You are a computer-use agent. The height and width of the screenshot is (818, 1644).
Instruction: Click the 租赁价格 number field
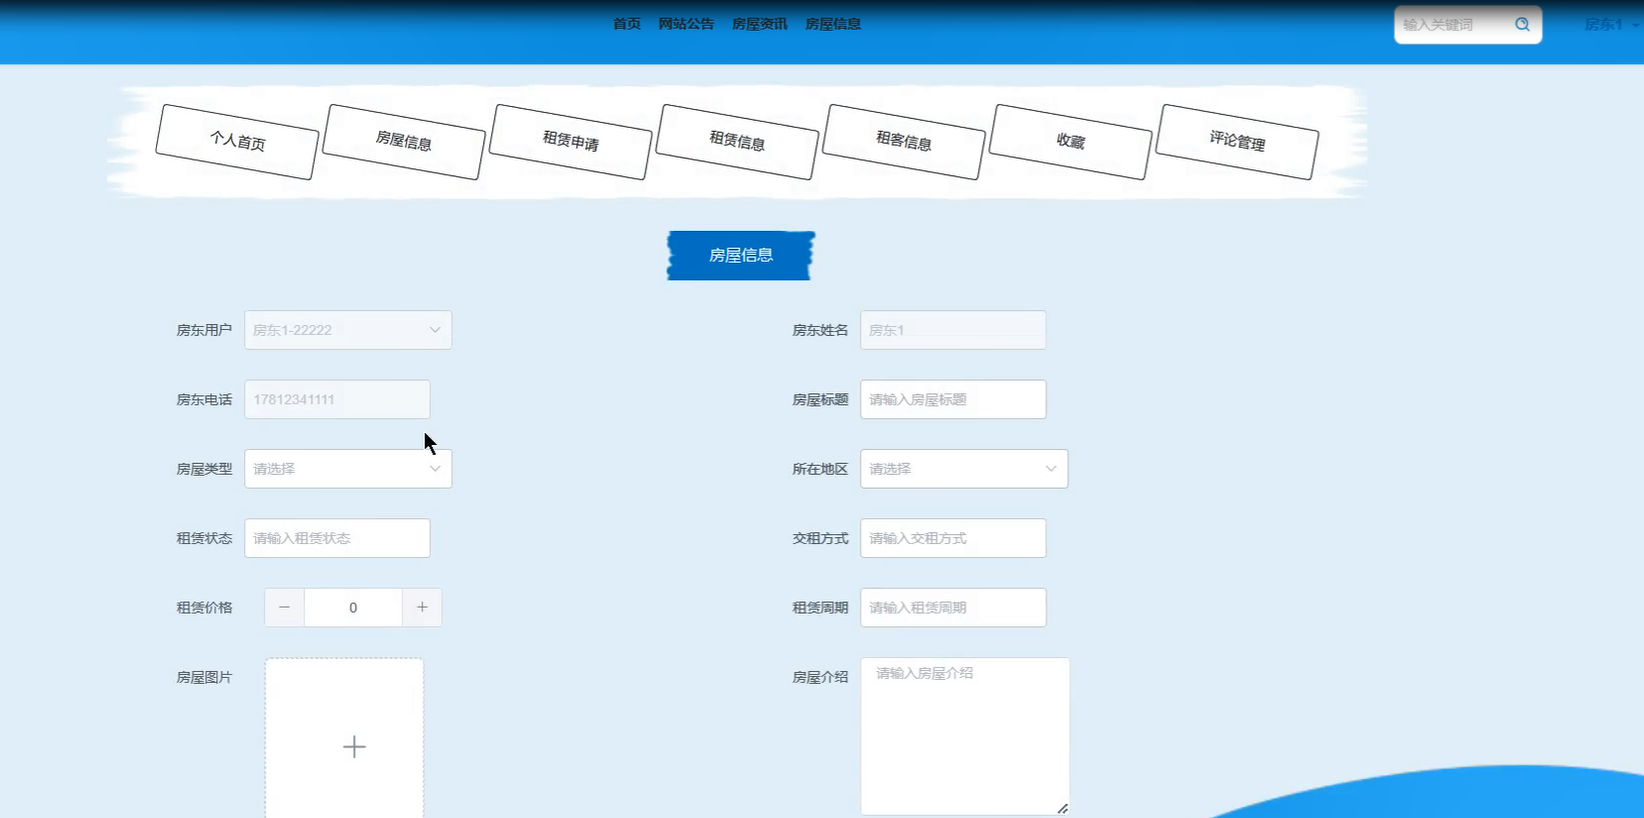353,607
